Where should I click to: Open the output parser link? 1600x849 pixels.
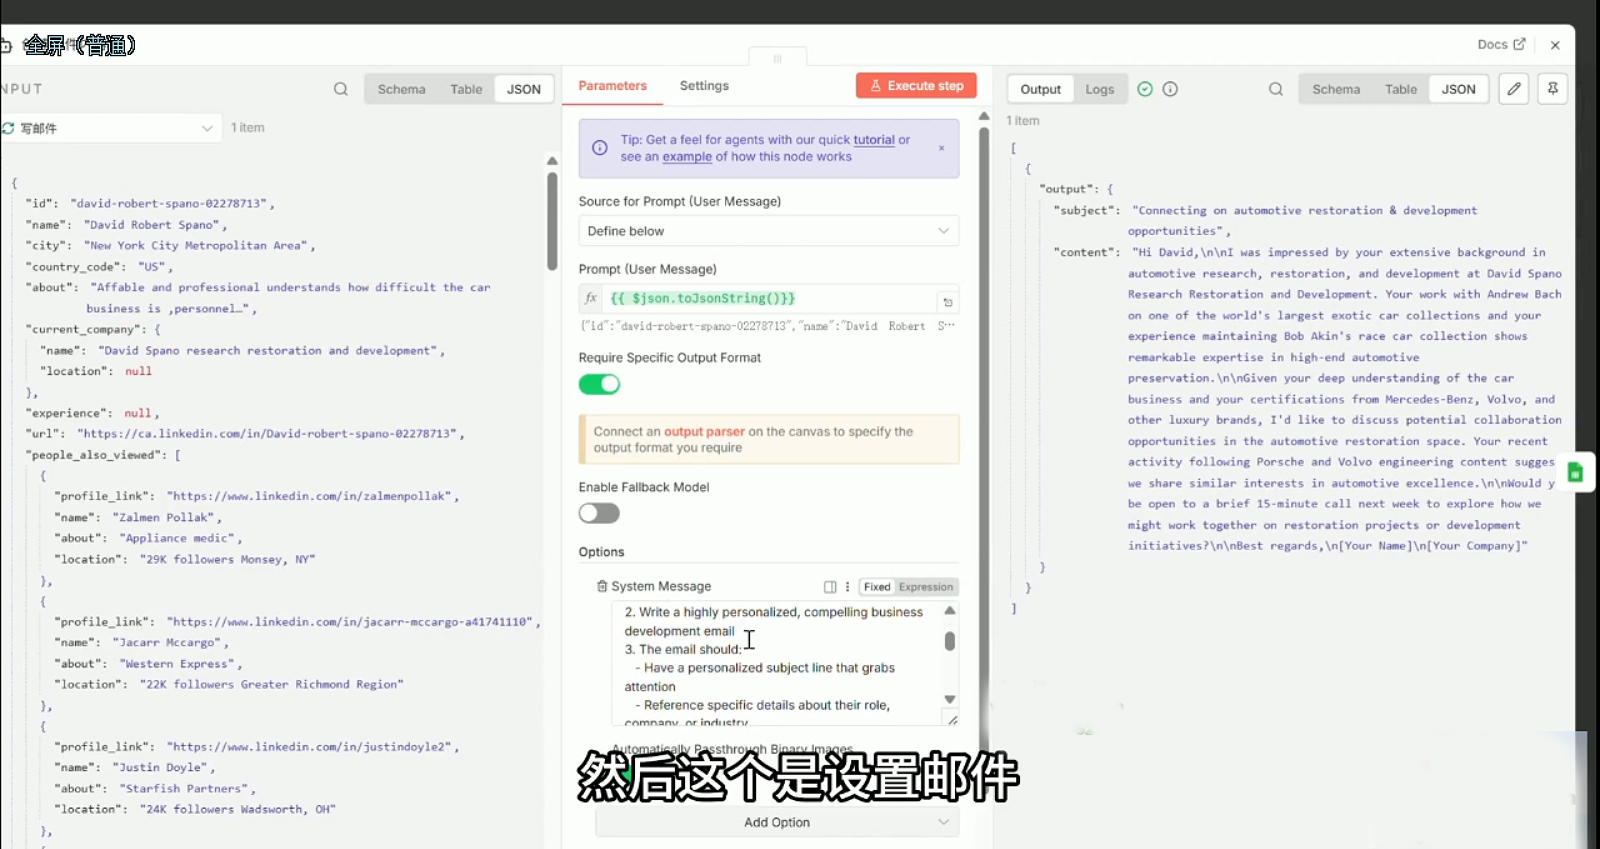(x=704, y=432)
